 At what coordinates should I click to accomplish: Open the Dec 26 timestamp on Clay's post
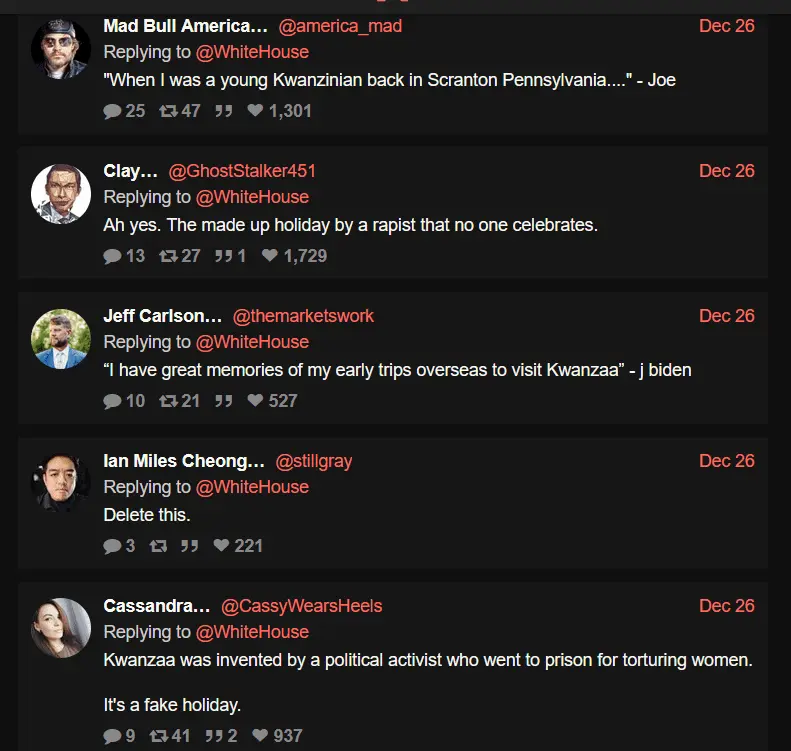[727, 171]
